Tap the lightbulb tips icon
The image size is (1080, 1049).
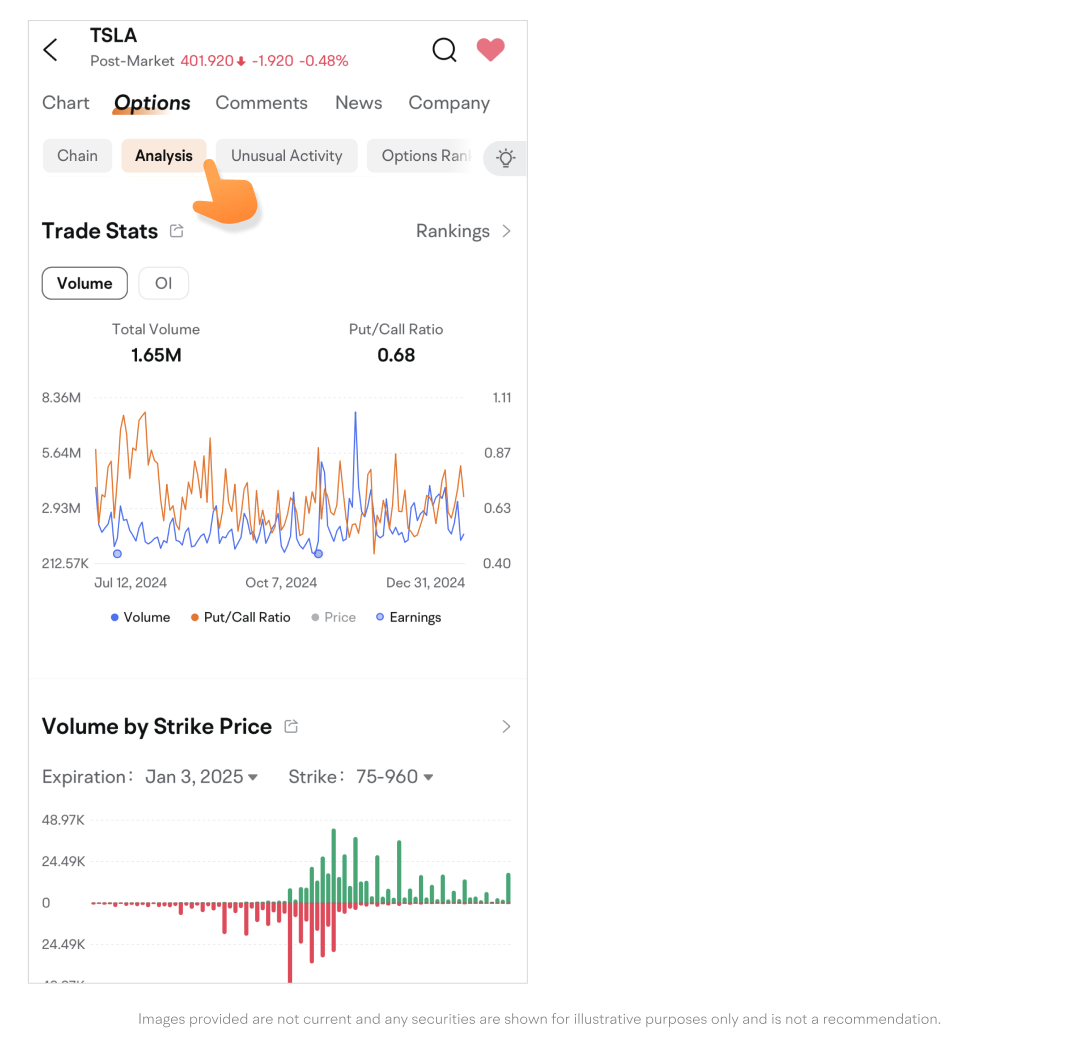point(506,157)
